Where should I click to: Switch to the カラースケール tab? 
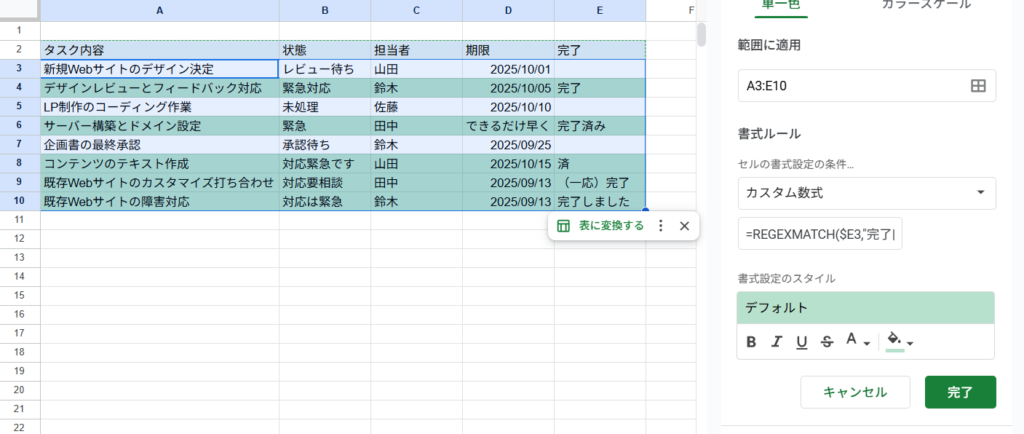click(x=925, y=6)
